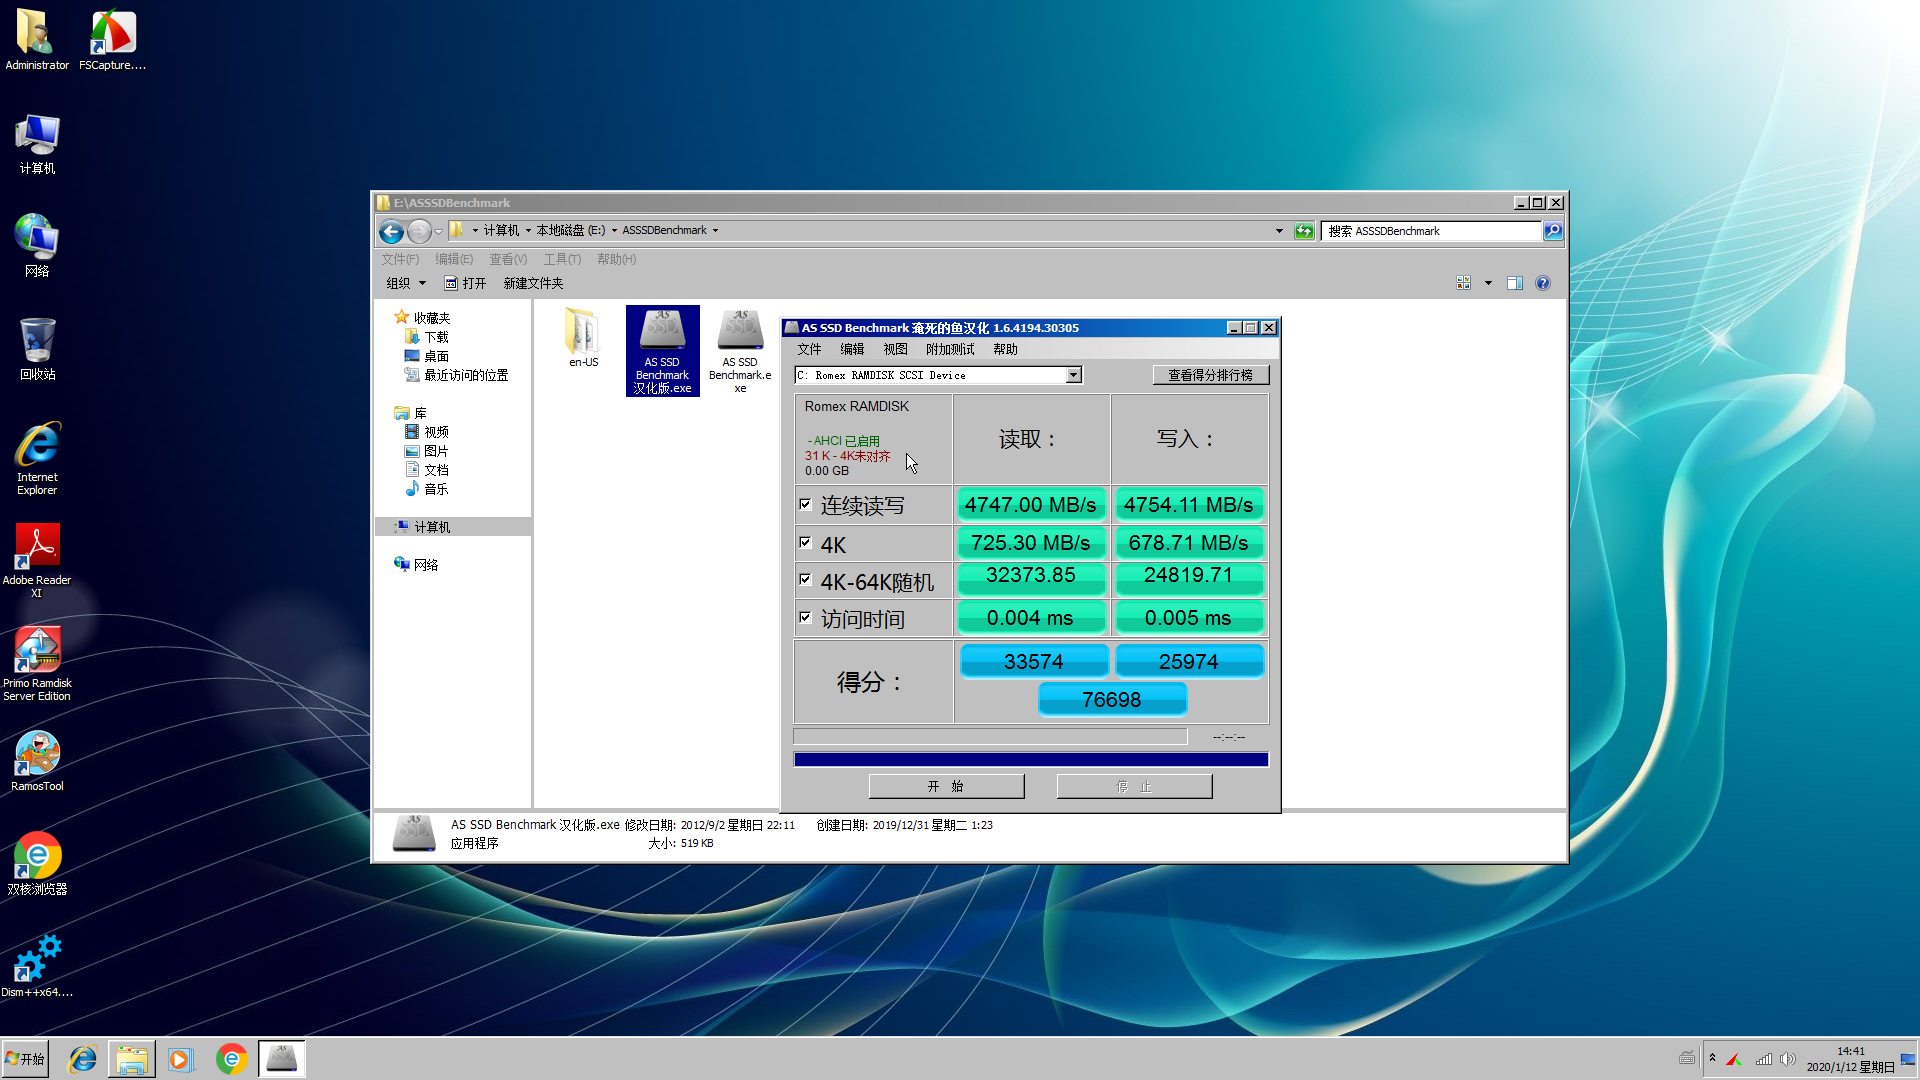
Task: Expand the 本地磁盘 (E:) breadcrumb arrow
Action: (x=614, y=231)
